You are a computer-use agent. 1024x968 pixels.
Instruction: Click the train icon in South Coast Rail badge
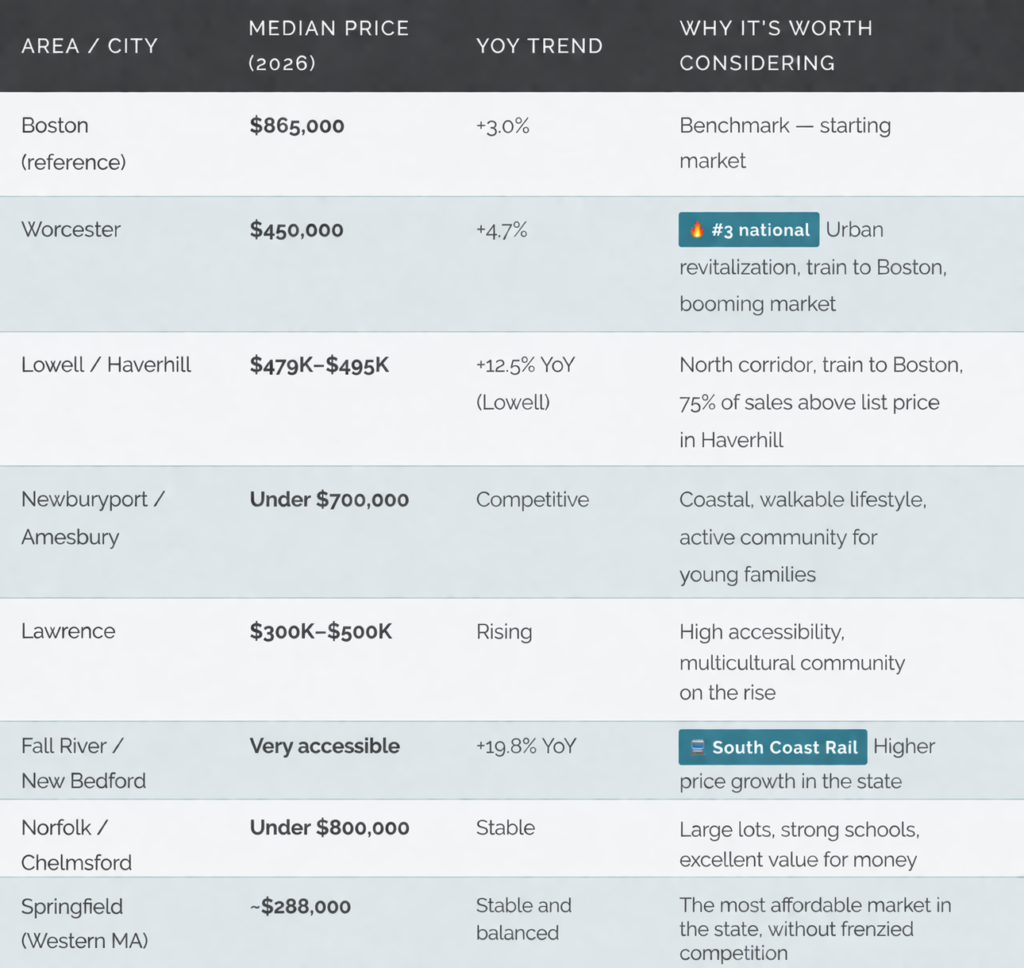point(697,747)
